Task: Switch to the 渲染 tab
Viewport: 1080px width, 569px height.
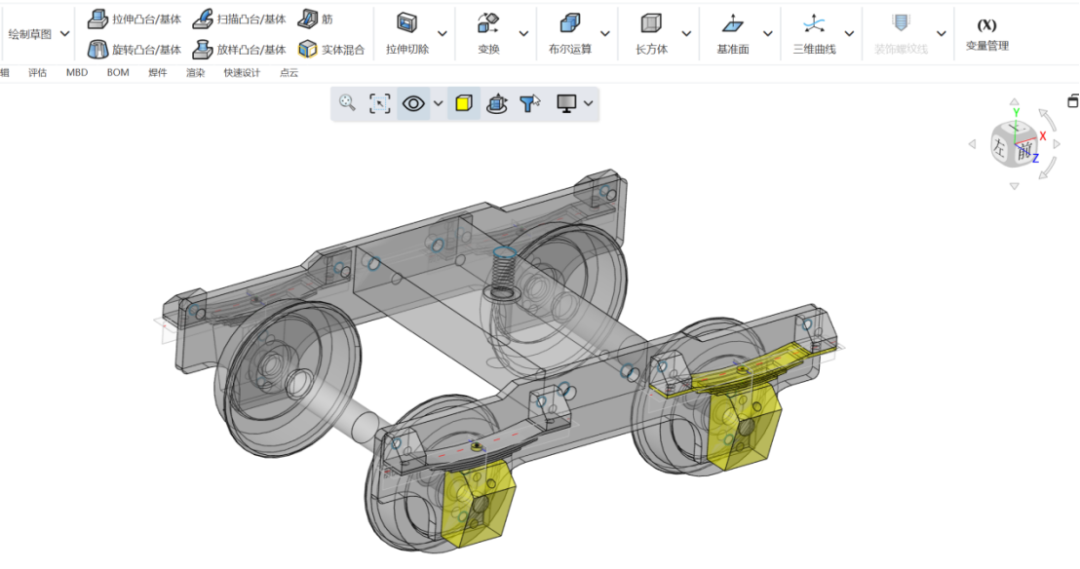Action: click(196, 72)
